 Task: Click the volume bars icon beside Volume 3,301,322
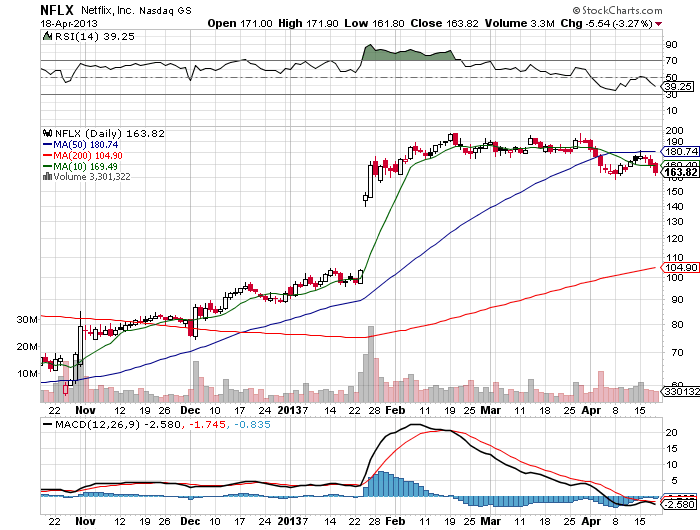[47, 176]
